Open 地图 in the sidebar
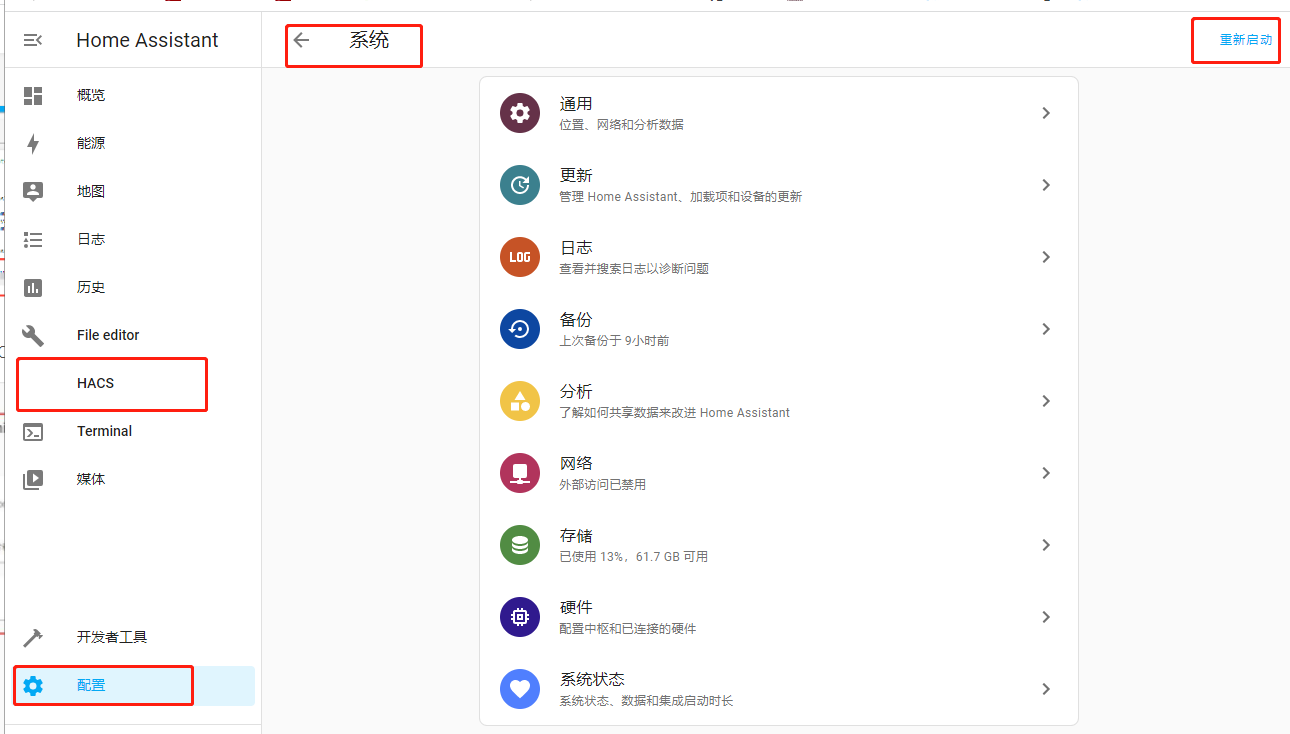 (91, 191)
